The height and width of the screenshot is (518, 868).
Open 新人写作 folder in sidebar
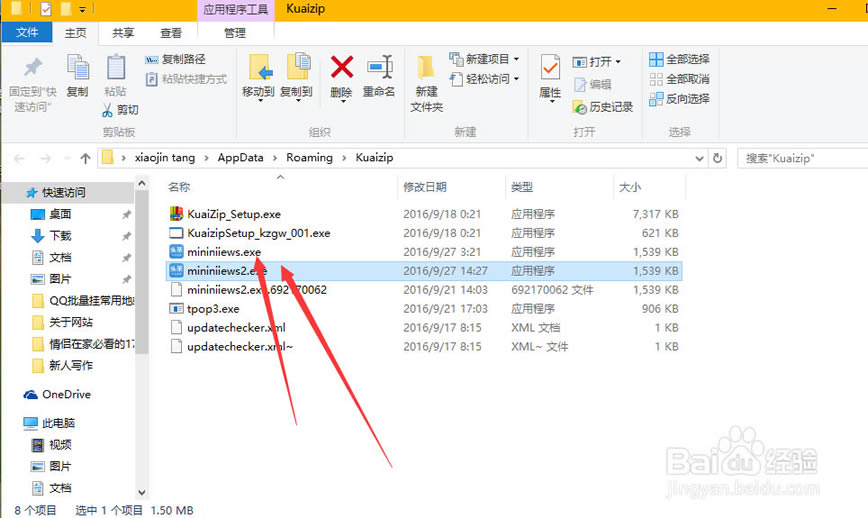[71, 365]
